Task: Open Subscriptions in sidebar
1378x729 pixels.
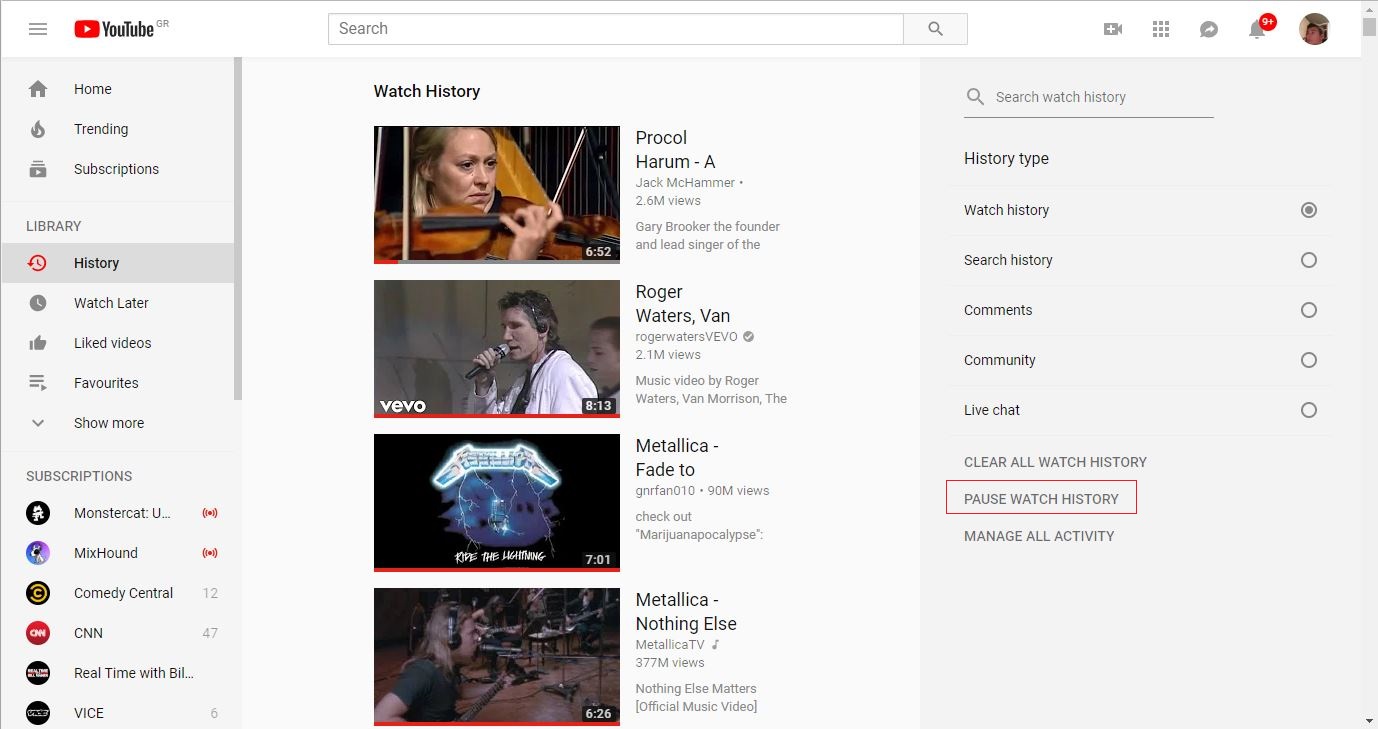Action: click(117, 169)
